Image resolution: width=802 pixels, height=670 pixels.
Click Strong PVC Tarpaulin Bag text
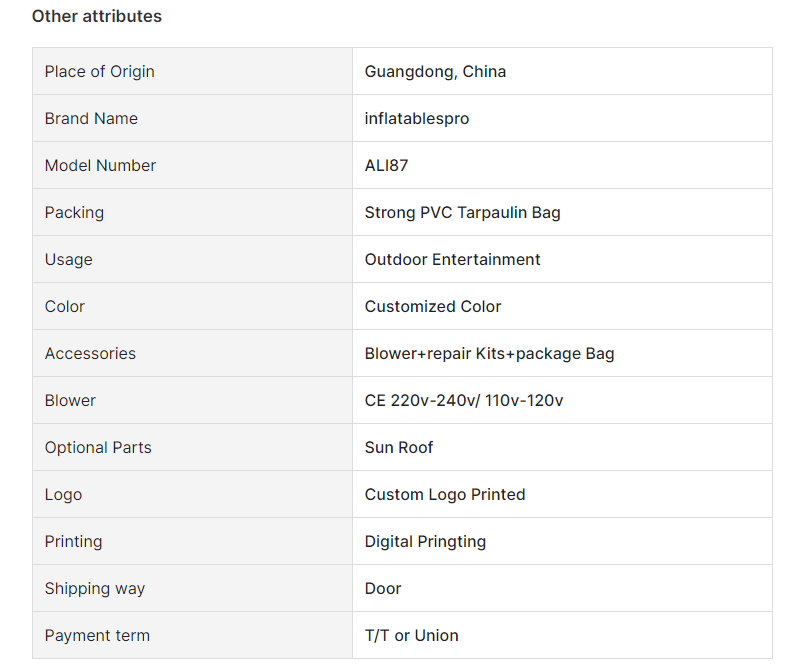coord(462,213)
